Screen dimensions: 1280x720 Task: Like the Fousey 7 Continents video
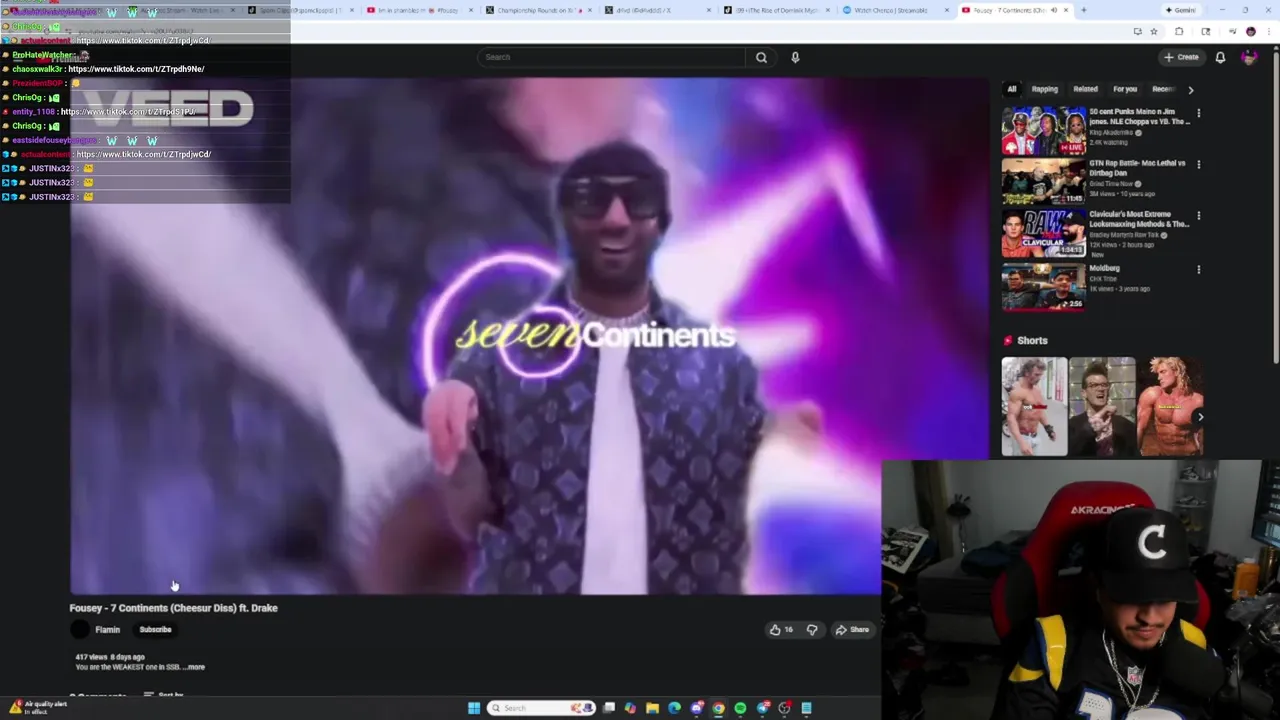(x=781, y=629)
